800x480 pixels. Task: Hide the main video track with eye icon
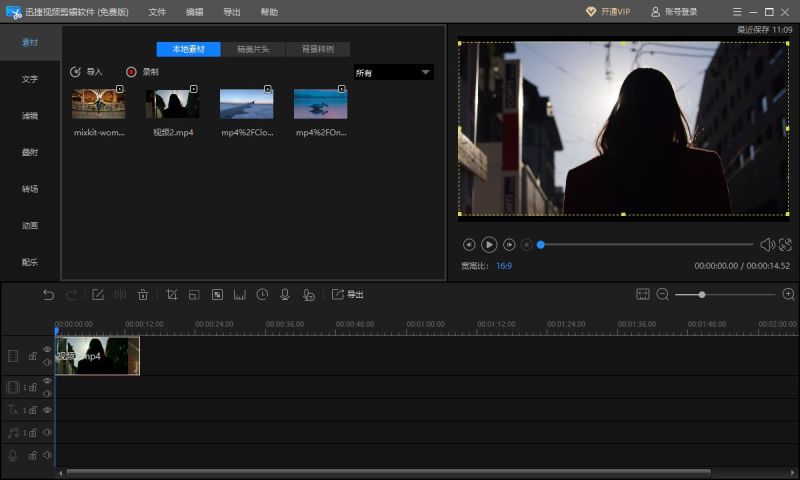(47, 349)
